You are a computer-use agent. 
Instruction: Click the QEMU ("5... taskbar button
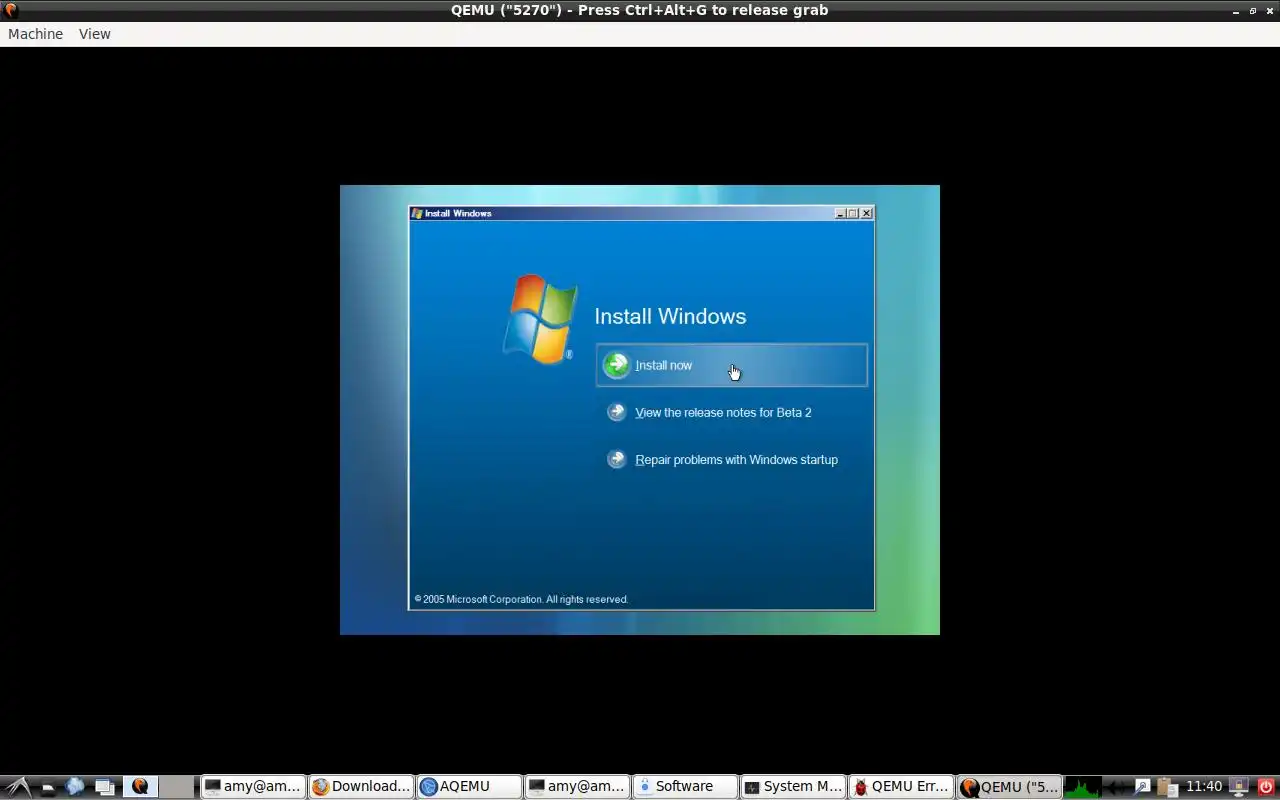(1009, 787)
